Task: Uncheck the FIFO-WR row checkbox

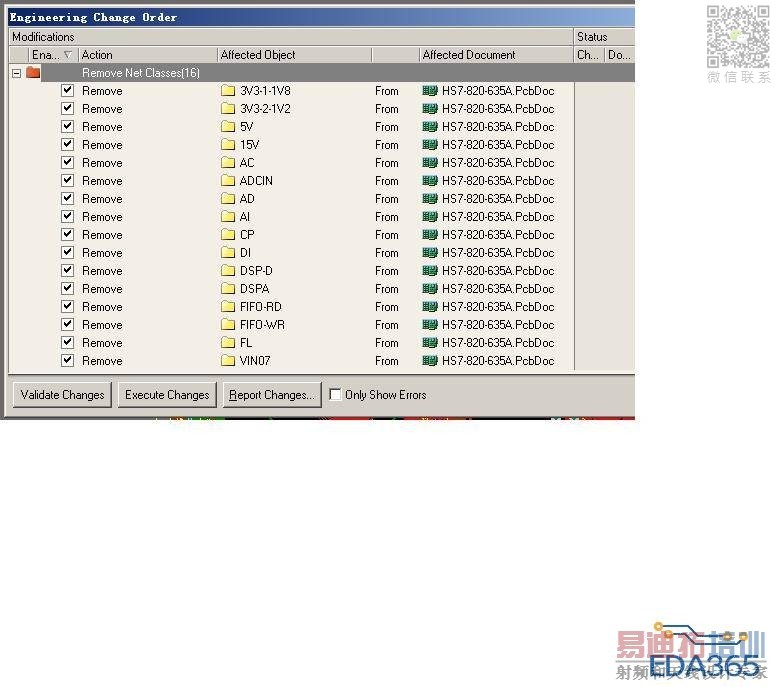Action: 67,324
